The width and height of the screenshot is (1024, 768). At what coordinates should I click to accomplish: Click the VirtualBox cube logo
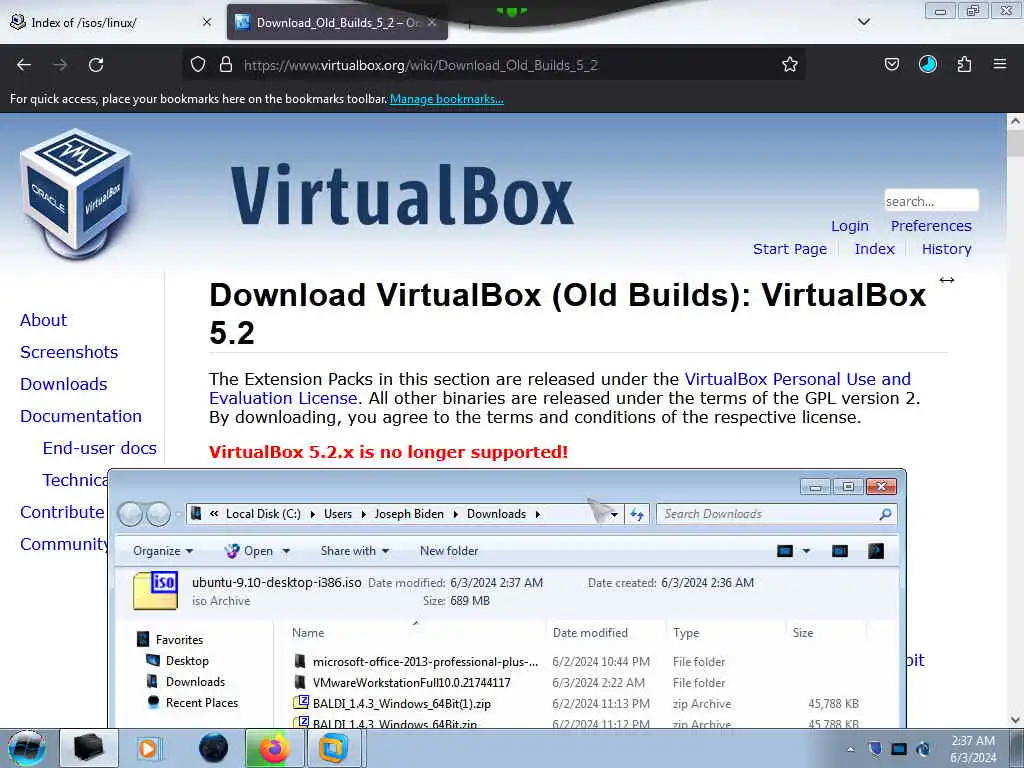click(x=76, y=194)
